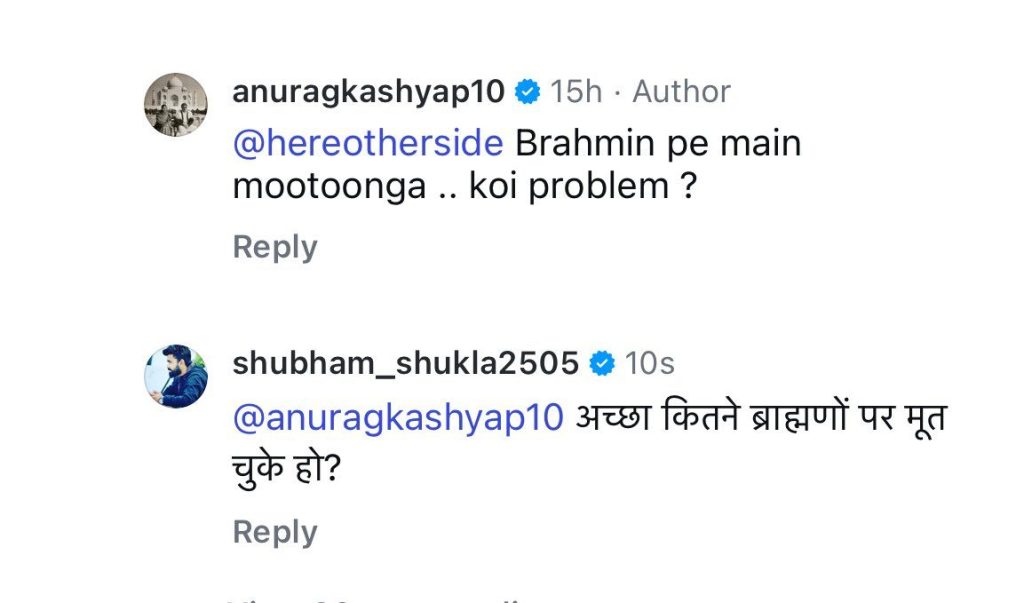Open shubham_shukla2505's profile picture
This screenshot has width=1024, height=603.
[177, 376]
